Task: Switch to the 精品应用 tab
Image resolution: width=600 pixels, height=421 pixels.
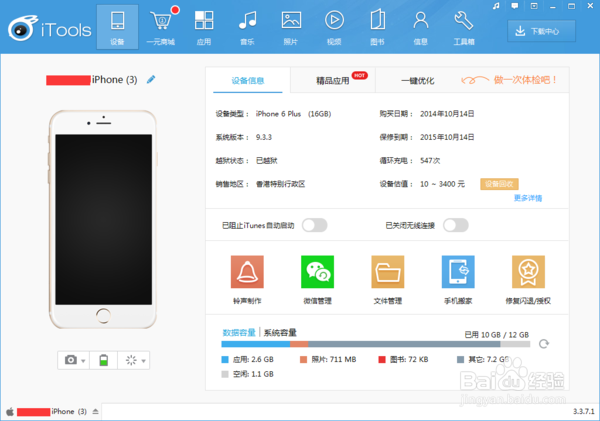Action: coord(333,81)
